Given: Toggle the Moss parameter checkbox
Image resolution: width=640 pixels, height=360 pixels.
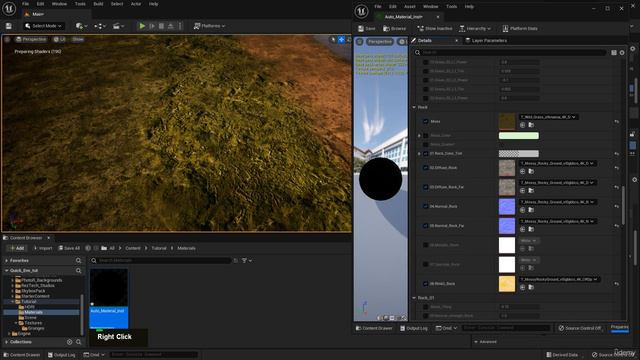Looking at the screenshot, I should 426,121.
